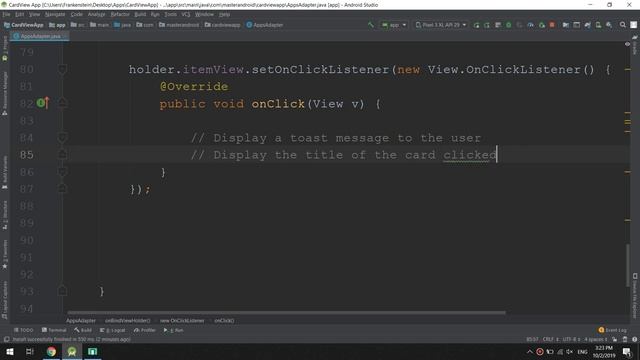The image size is (640, 360).
Task: Collapse code fold marker on line 80
Action: coord(62,70)
